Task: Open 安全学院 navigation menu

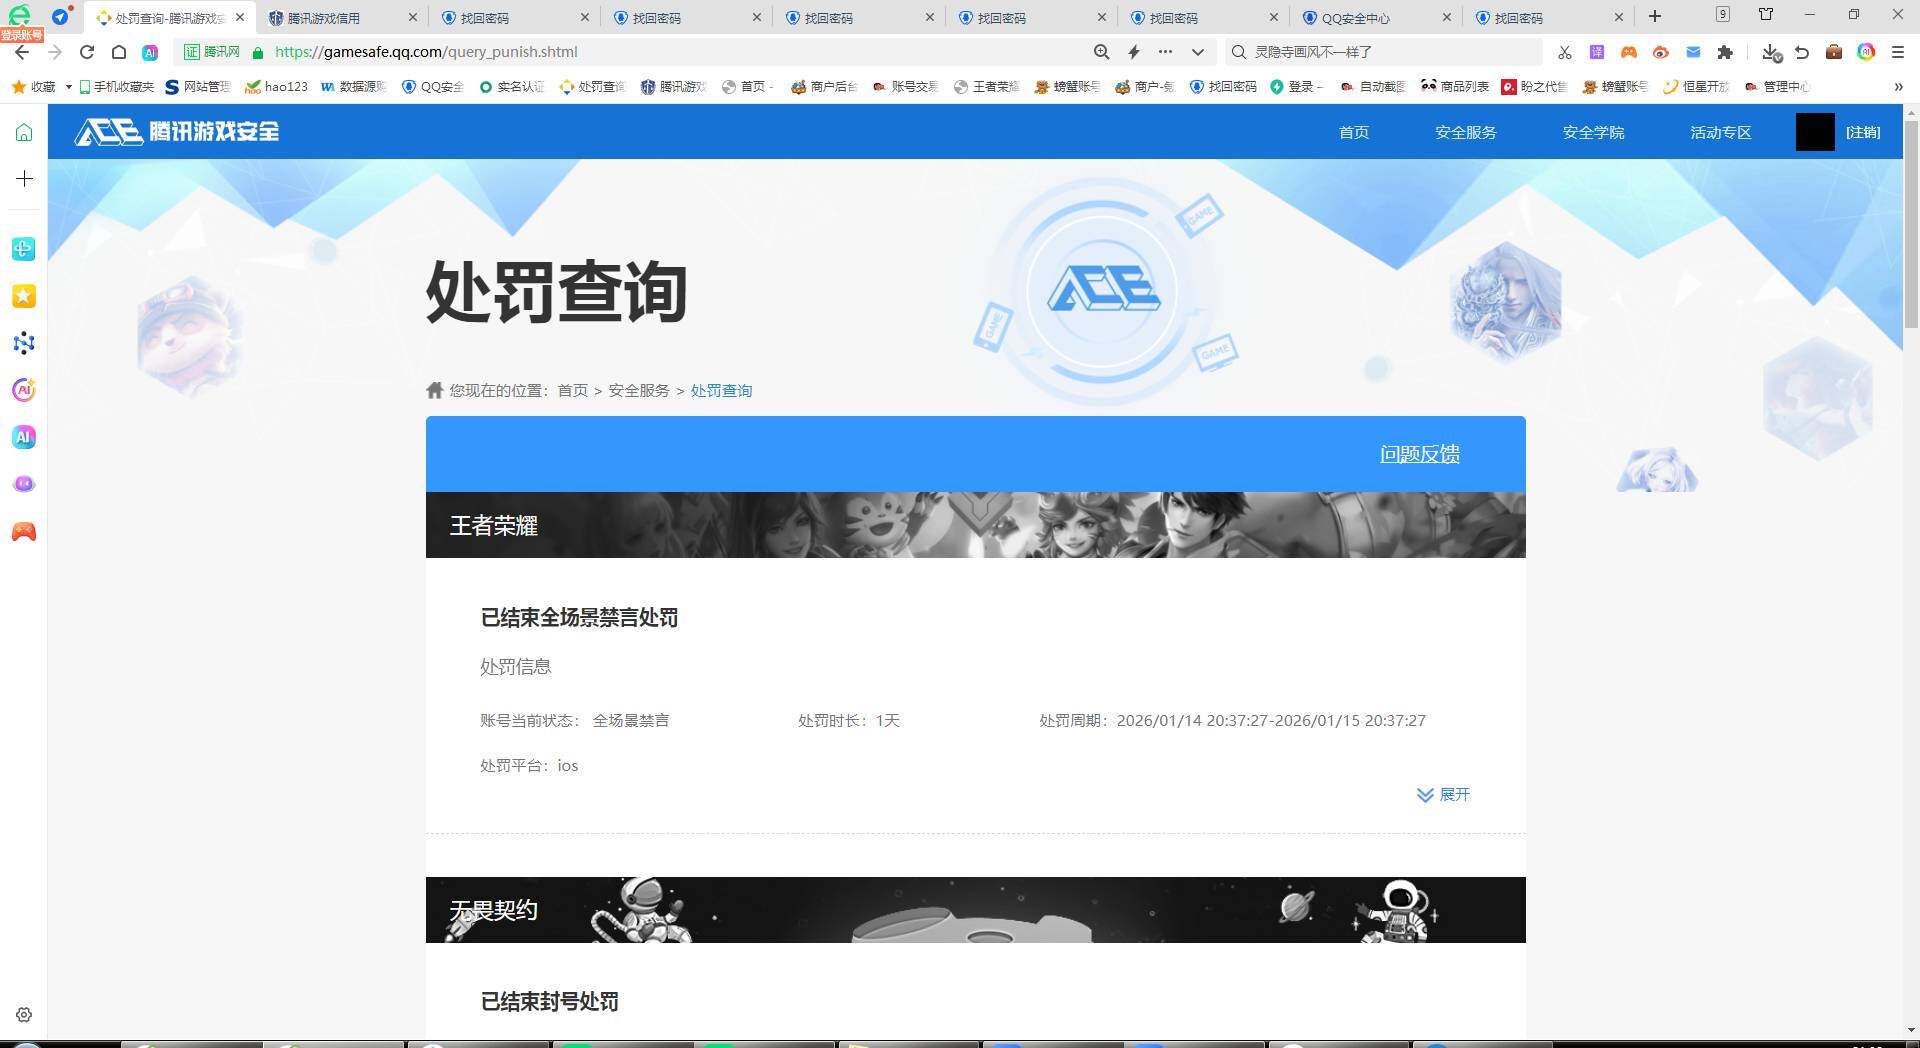Action: pyautogui.click(x=1594, y=132)
